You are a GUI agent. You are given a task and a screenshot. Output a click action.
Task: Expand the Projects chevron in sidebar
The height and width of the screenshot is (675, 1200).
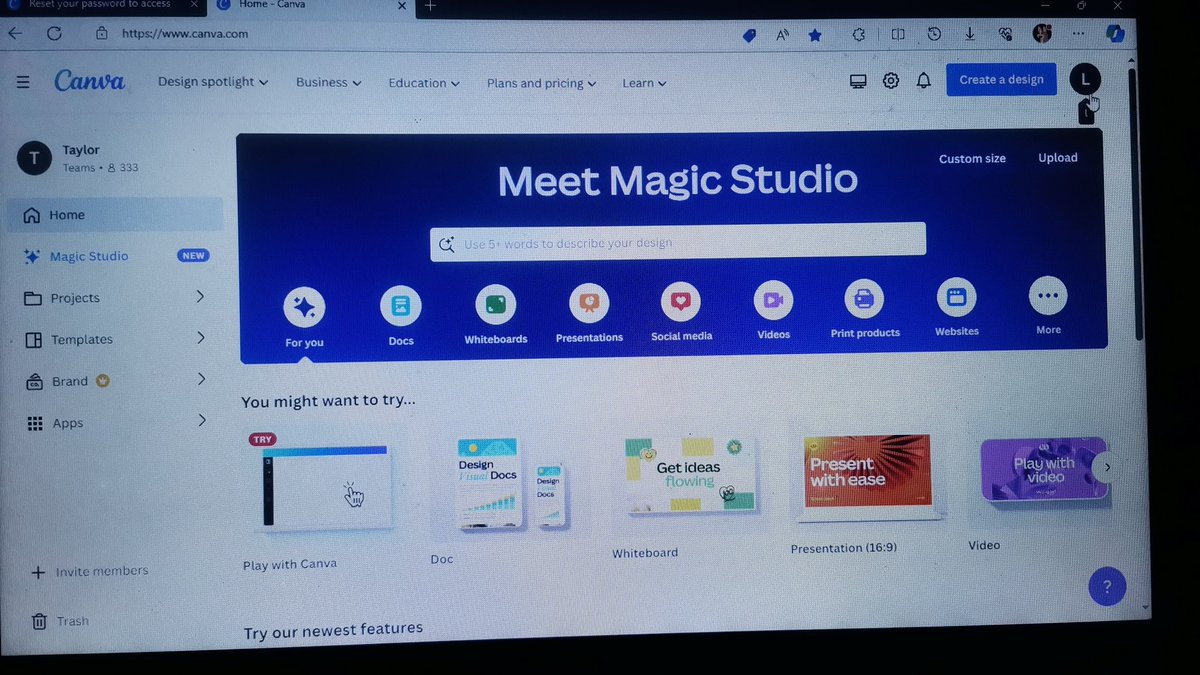(200, 296)
